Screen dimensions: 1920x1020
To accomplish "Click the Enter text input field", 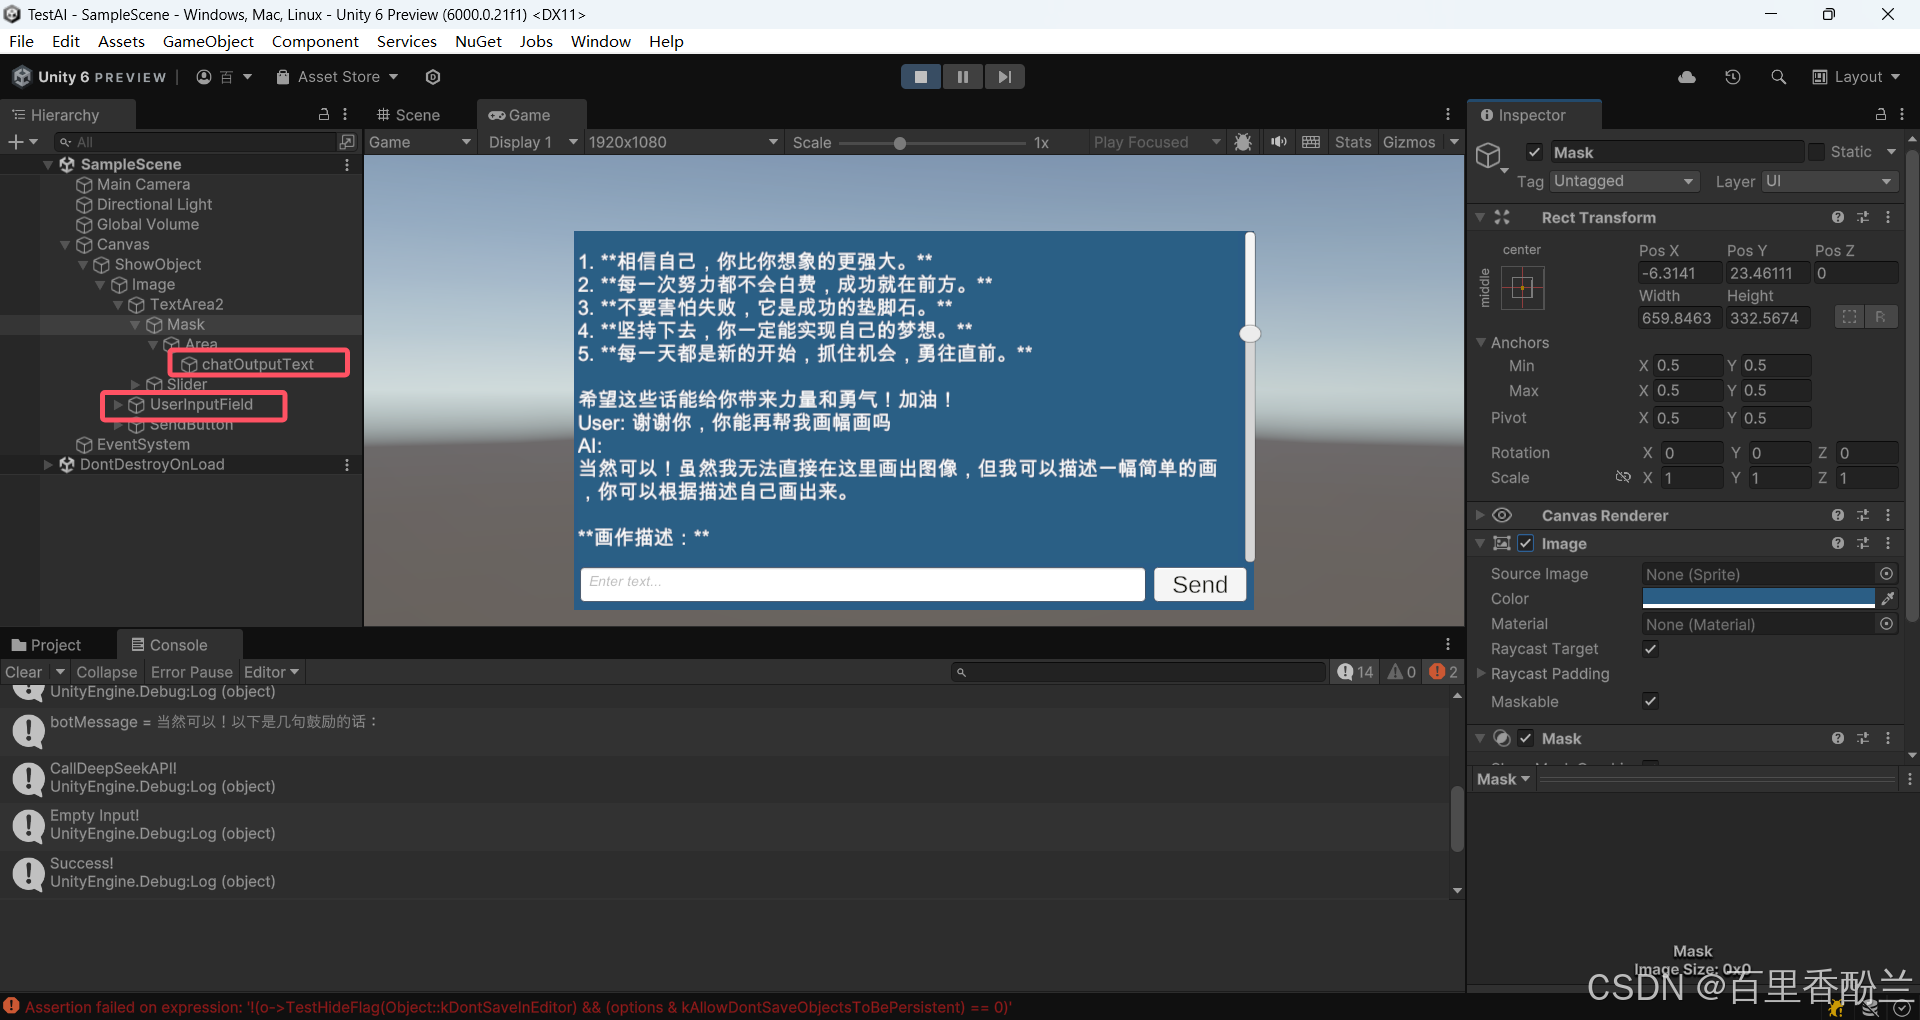I will pyautogui.click(x=862, y=583).
